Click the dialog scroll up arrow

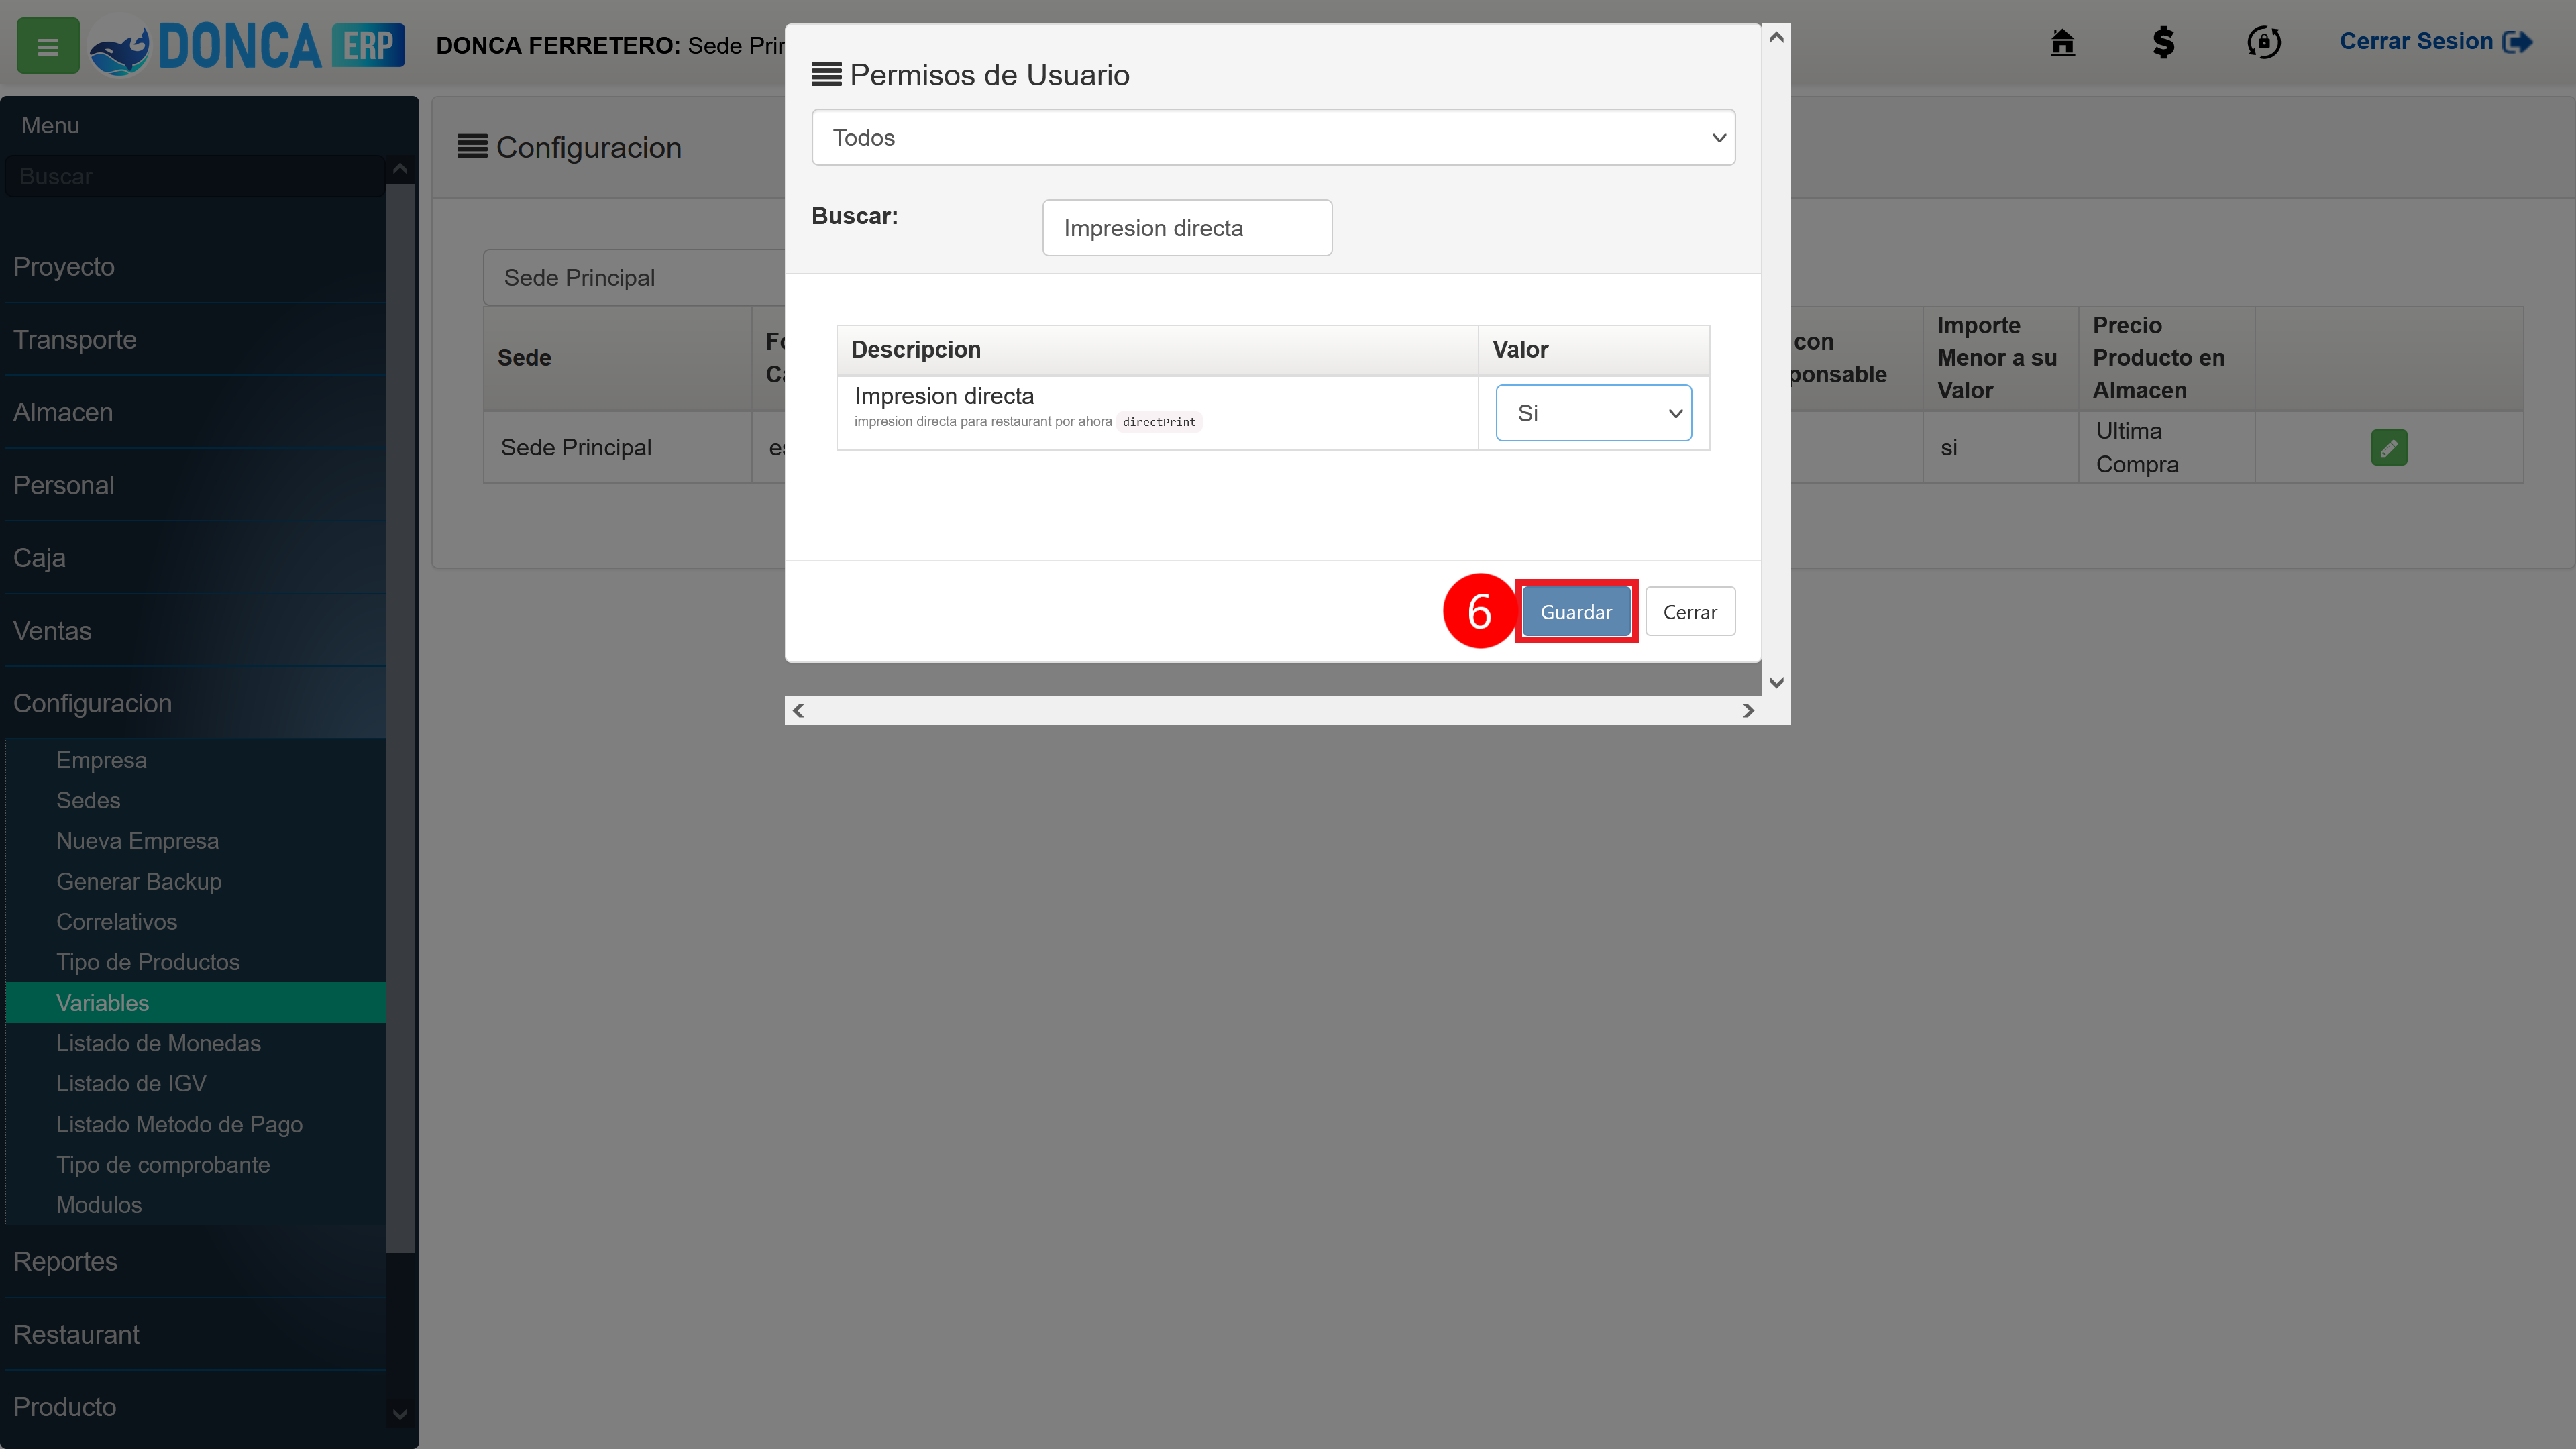(x=1777, y=38)
